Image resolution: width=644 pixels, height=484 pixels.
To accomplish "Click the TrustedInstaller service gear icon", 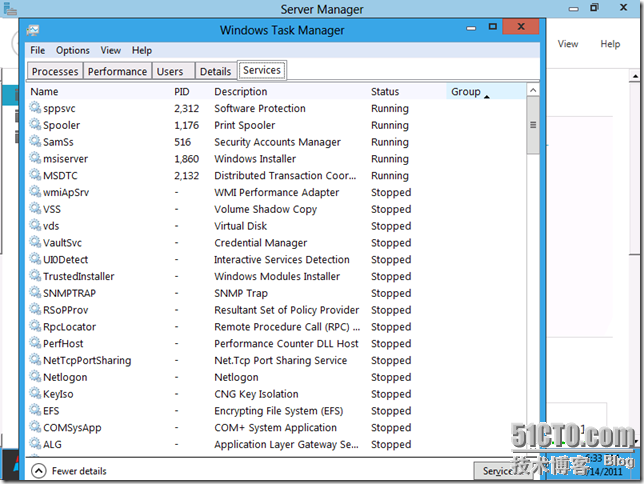I will point(35,276).
